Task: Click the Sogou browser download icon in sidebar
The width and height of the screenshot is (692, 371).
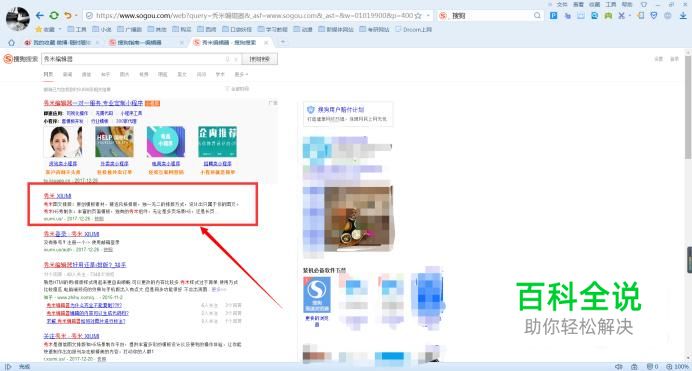Action: click(x=317, y=295)
